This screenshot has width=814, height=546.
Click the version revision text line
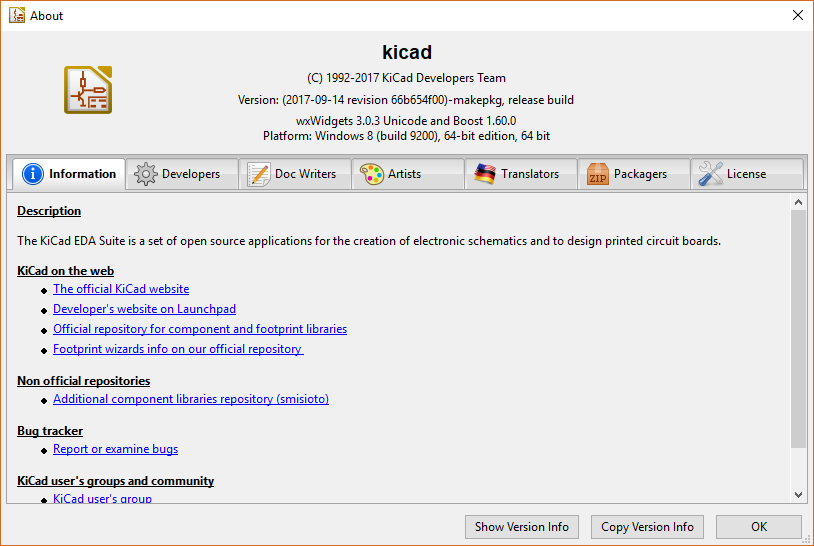point(406,100)
